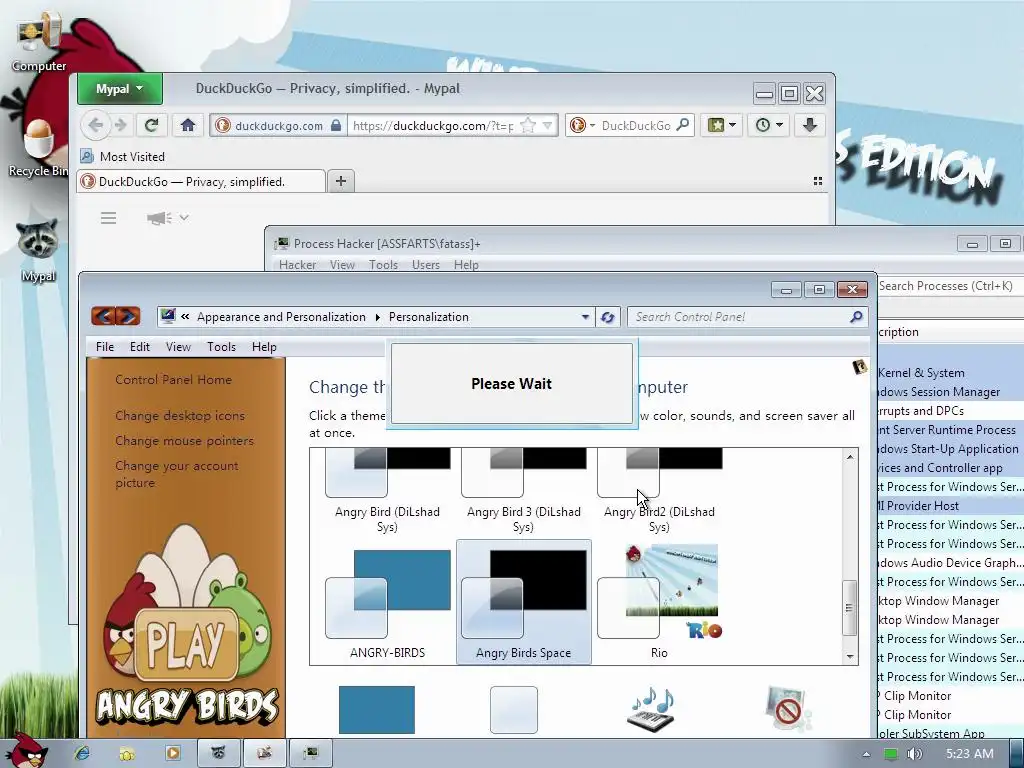This screenshot has height=768, width=1024.
Task: Click the Mypal back arrow button
Action: click(x=95, y=125)
